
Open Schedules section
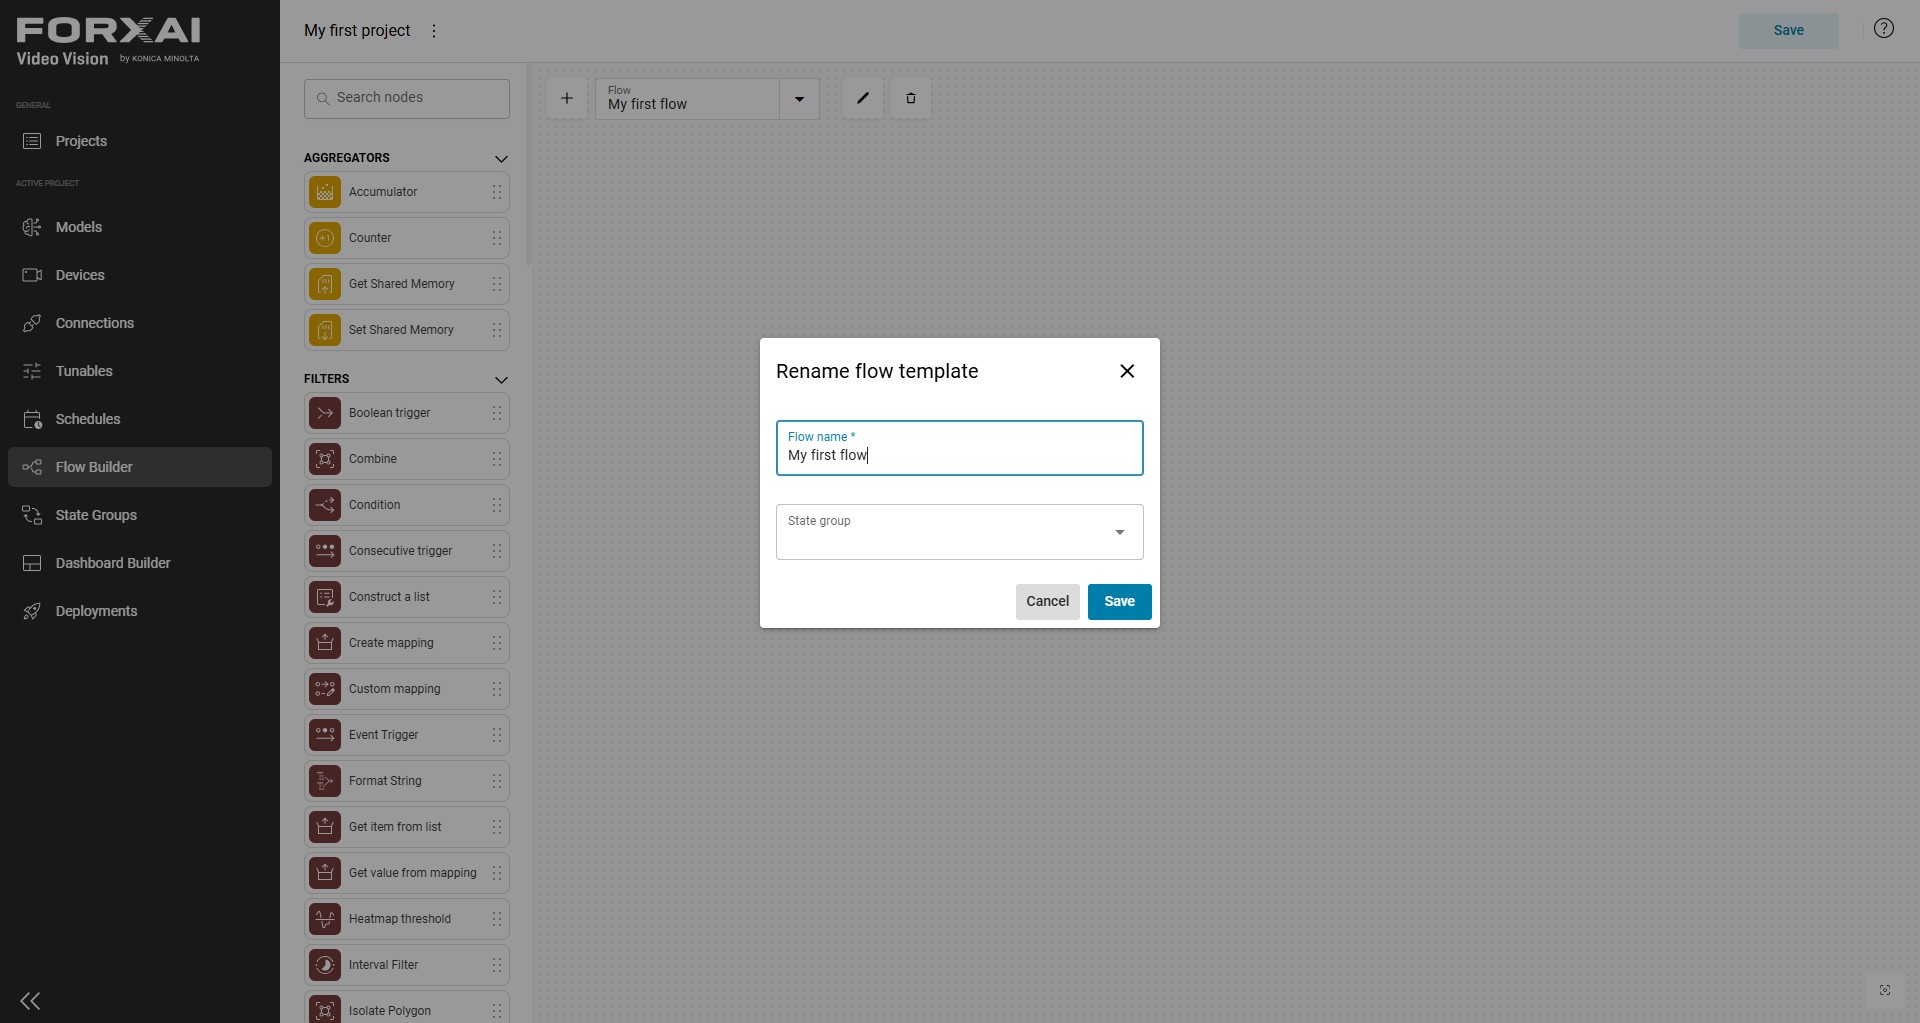[x=139, y=419]
